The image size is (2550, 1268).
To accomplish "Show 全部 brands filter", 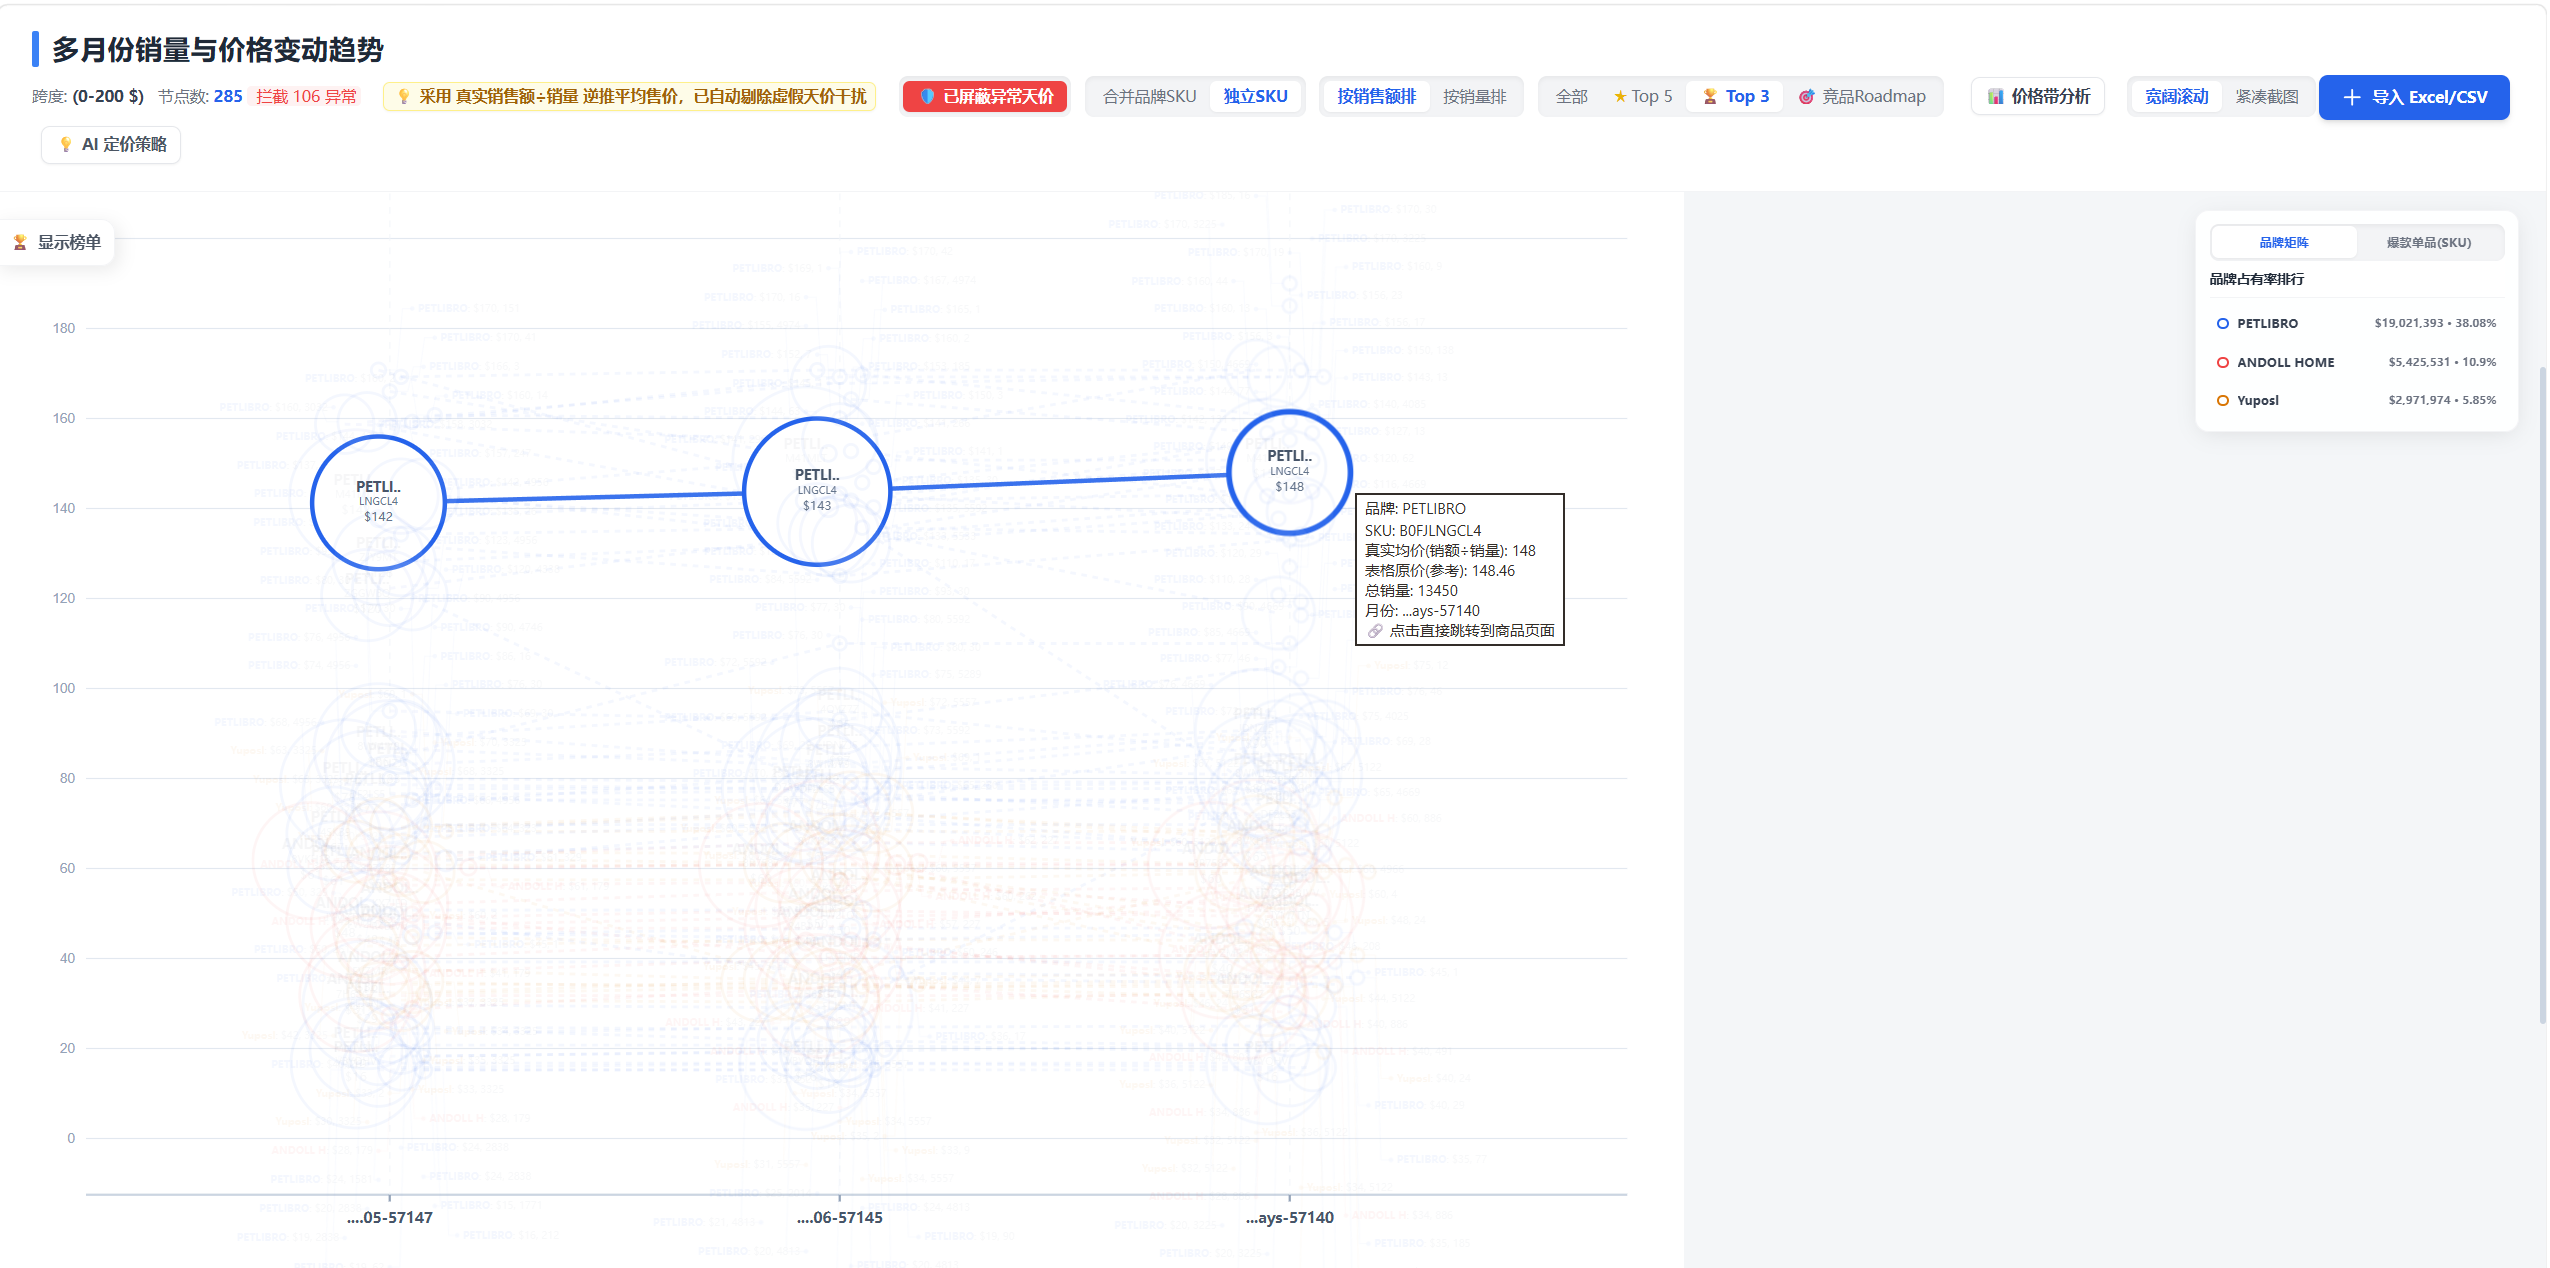I will (x=1571, y=97).
